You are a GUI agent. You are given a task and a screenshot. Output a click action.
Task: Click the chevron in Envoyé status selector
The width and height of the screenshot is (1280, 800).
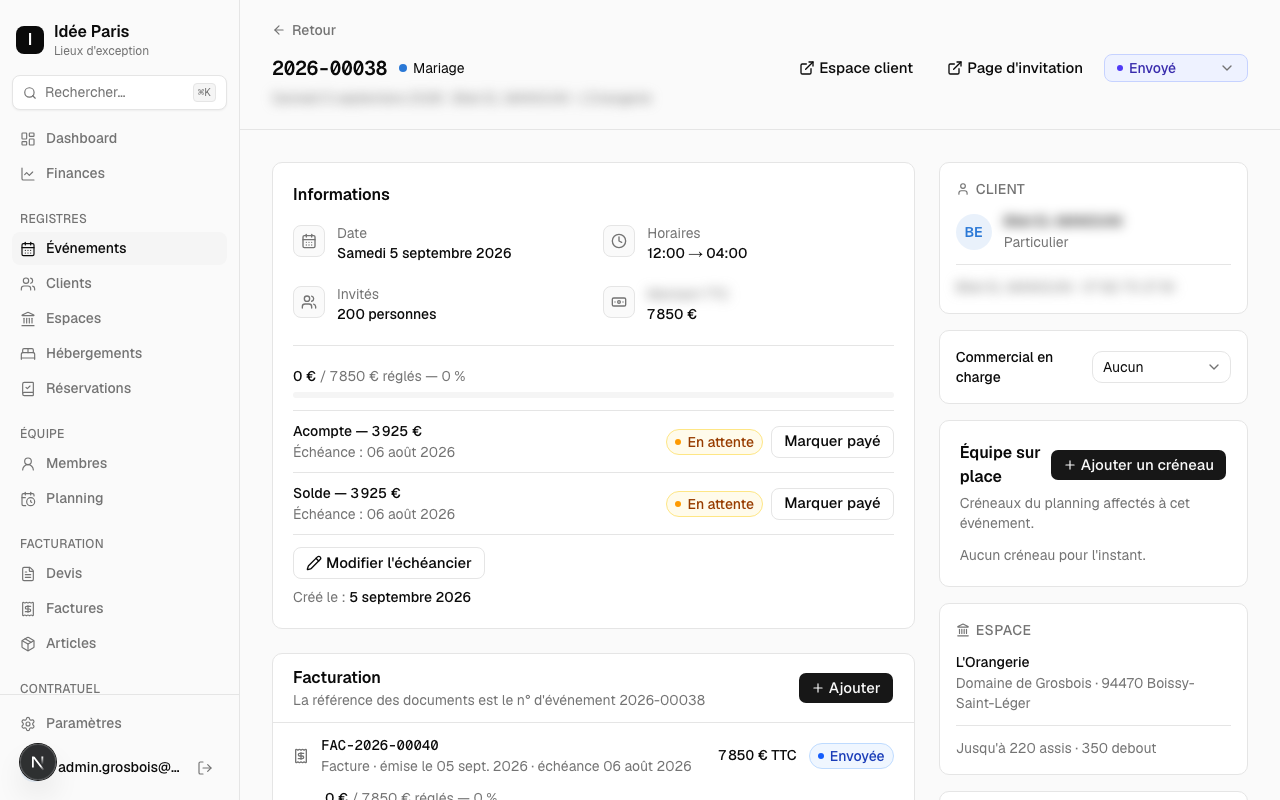[1227, 68]
